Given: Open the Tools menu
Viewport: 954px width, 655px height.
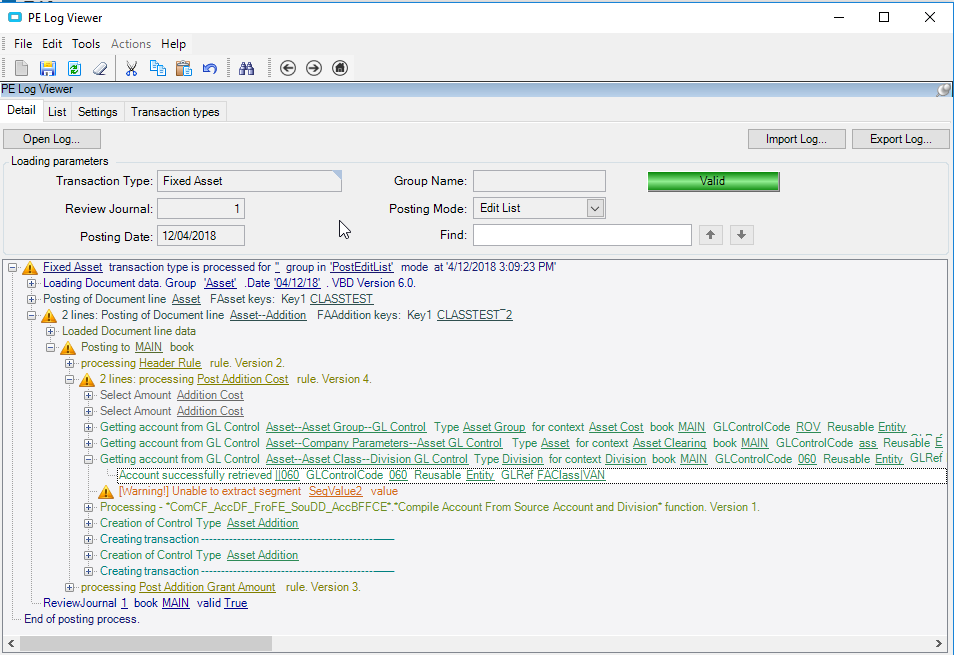Looking at the screenshot, I should point(86,44).
